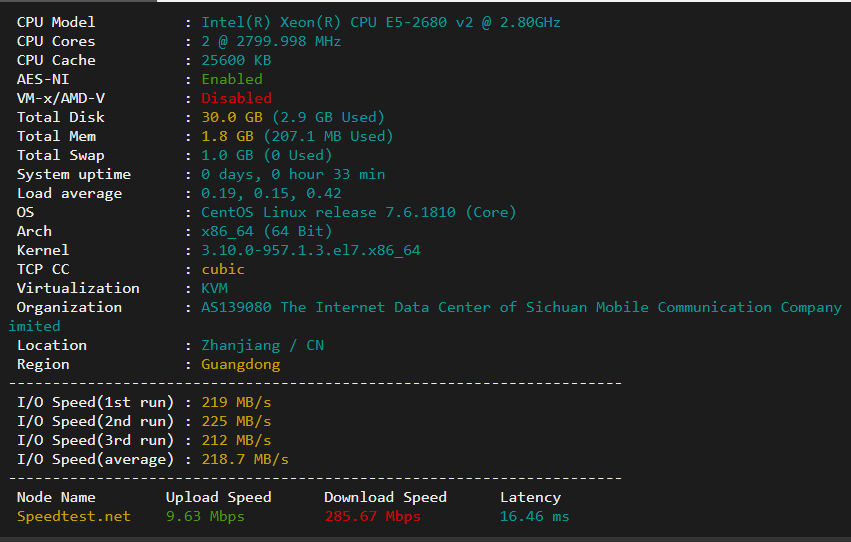Screen dimensions: 851x542
Task: Click the 2nd run I/O speed 225 MB/s
Action: 236,421
